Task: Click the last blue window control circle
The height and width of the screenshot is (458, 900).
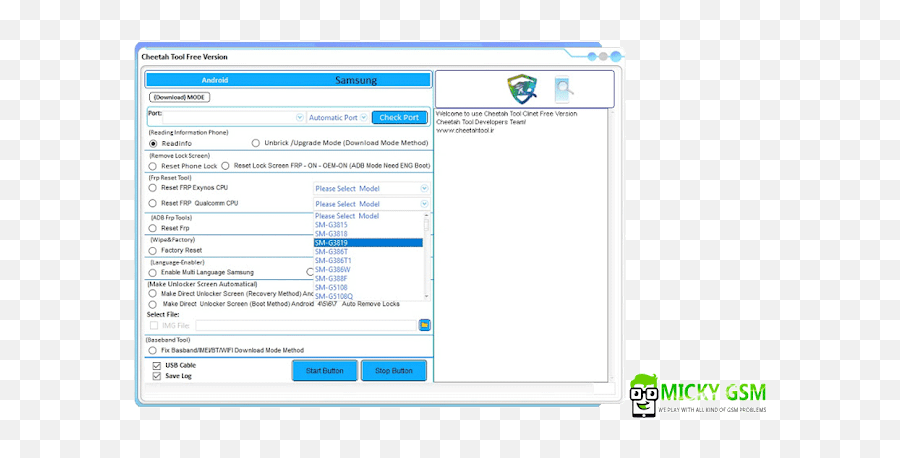Action: pos(616,56)
